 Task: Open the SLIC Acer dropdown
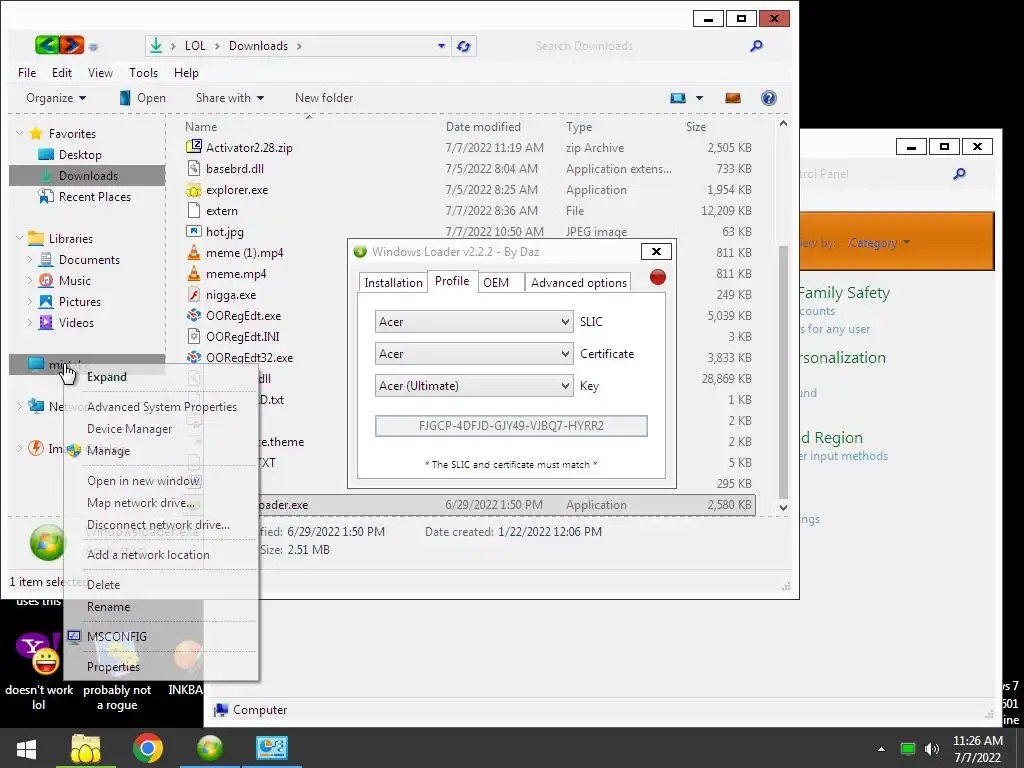pyautogui.click(x=474, y=322)
